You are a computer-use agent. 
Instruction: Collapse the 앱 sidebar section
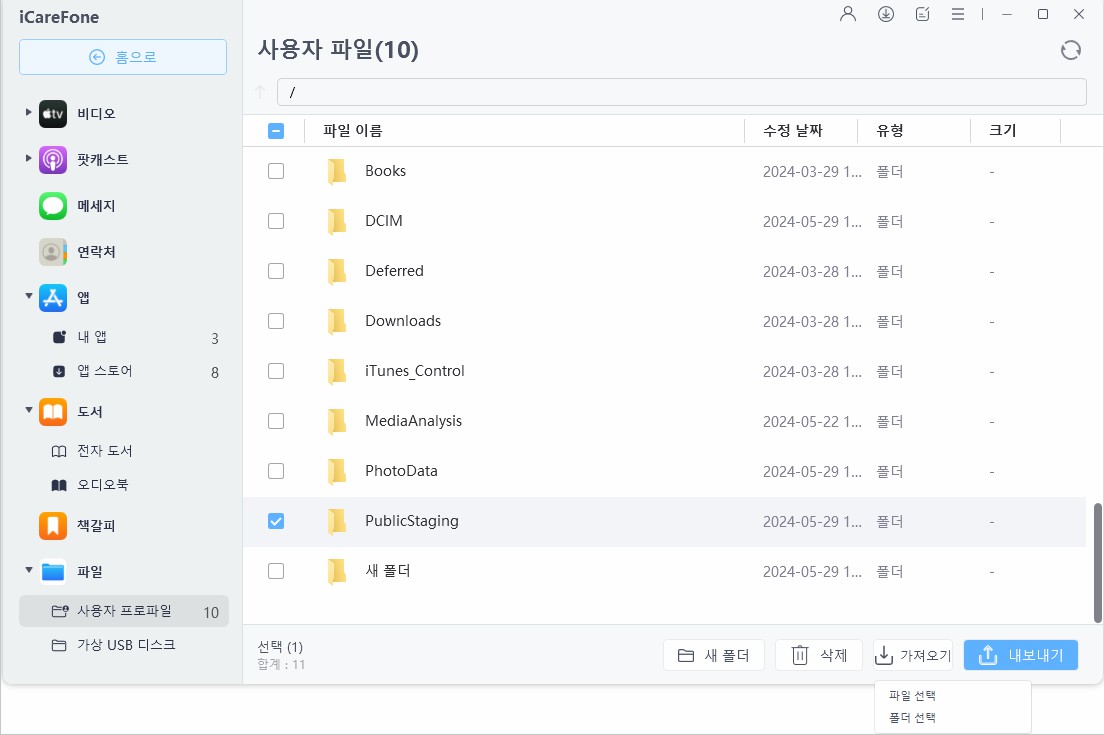pos(31,297)
